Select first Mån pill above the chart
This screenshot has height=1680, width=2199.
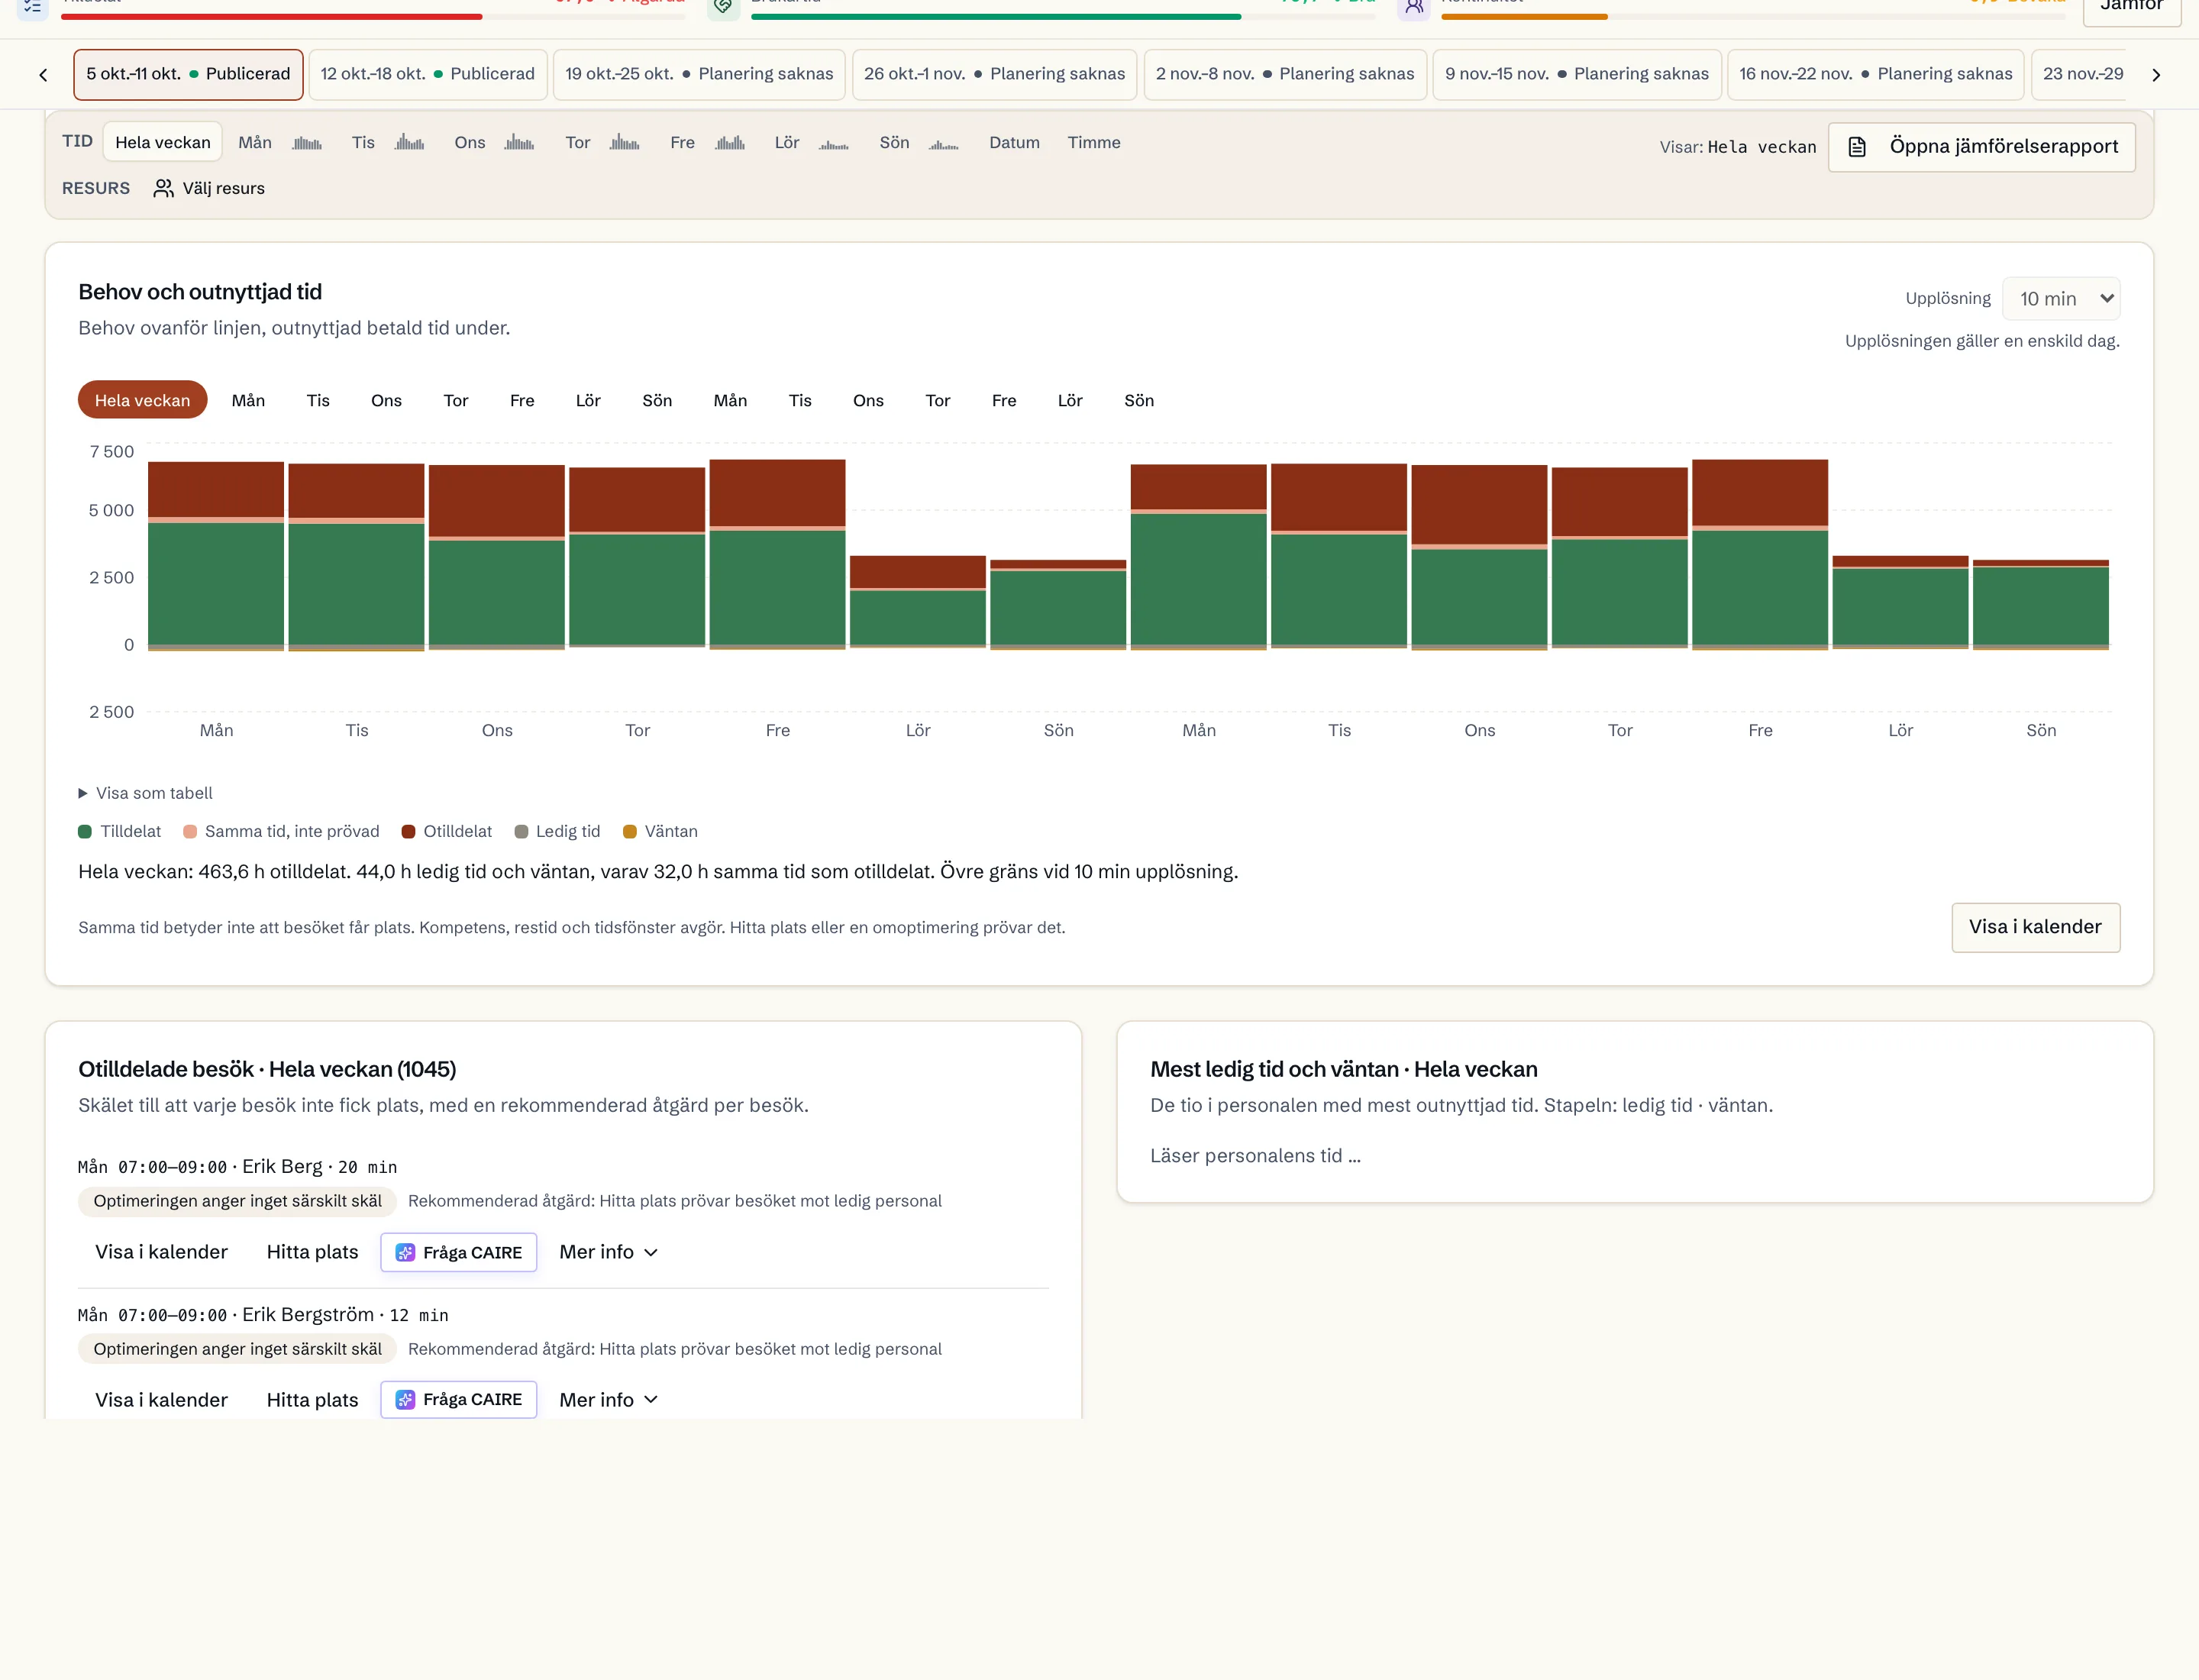point(248,400)
